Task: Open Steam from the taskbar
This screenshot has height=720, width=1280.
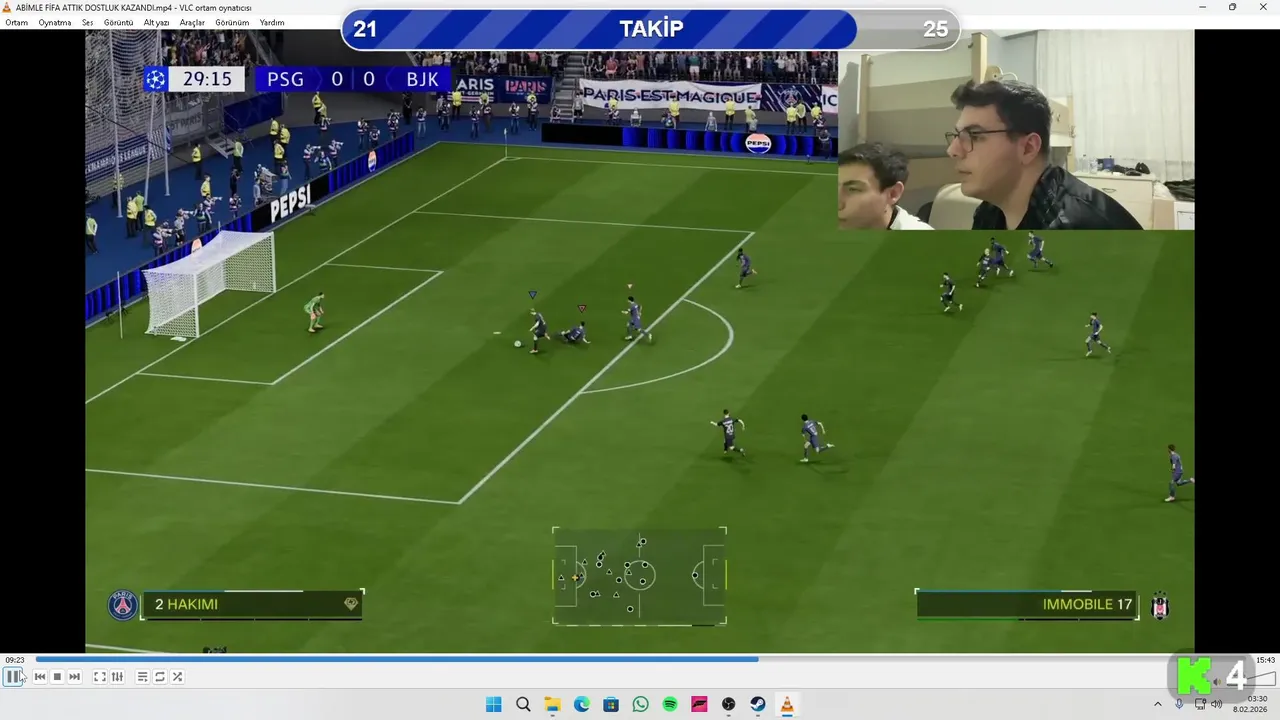Action: 758,705
